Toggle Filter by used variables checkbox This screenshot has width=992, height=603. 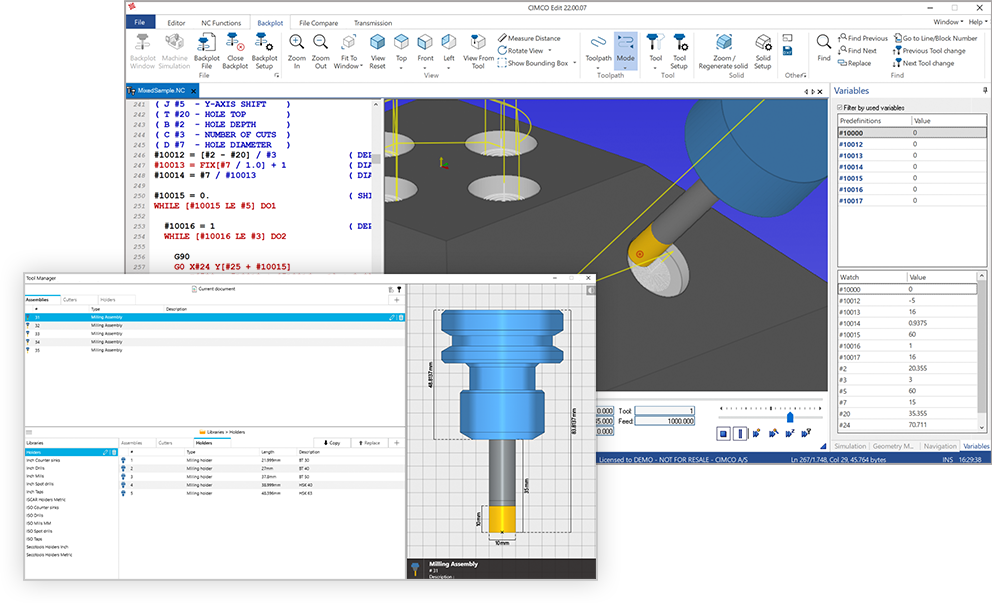pyautogui.click(x=840, y=108)
